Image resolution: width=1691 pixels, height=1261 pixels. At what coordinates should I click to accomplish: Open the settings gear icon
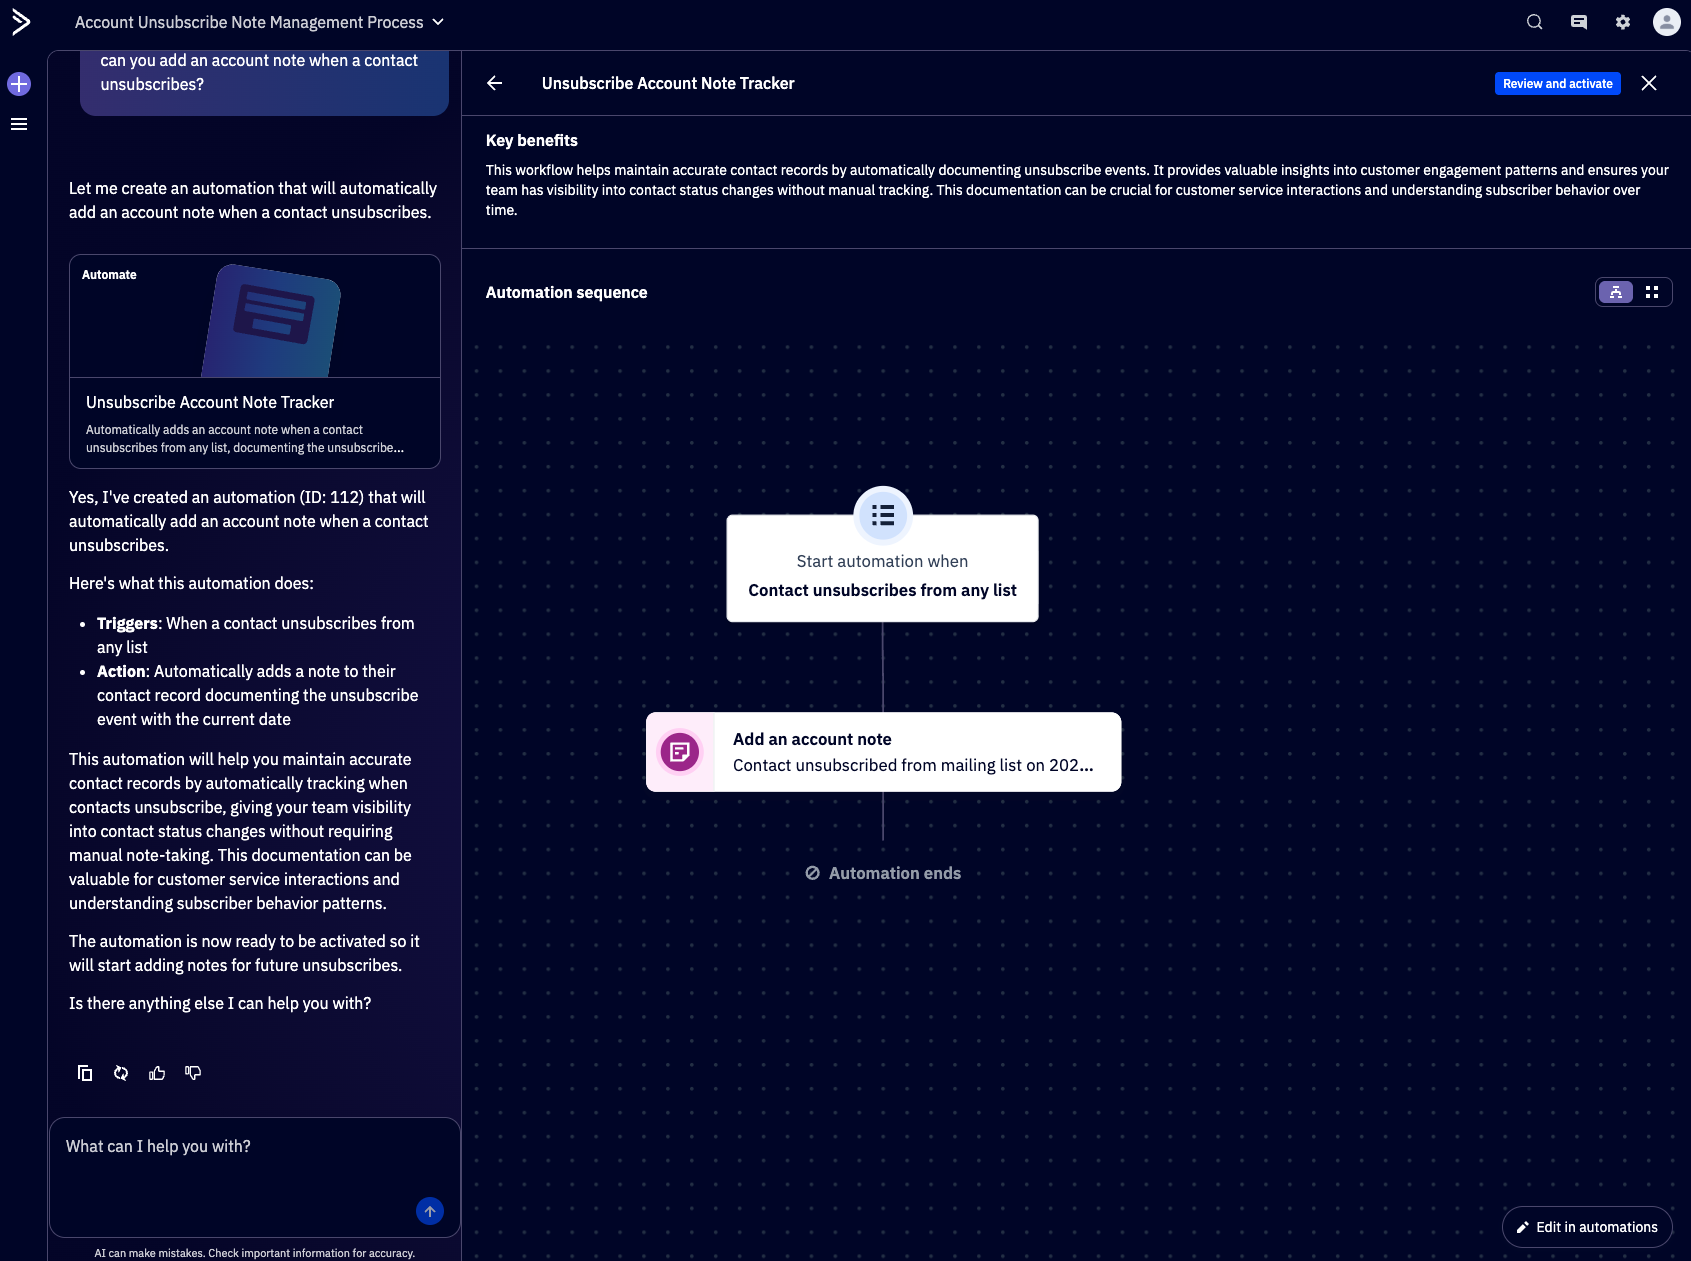[1622, 22]
